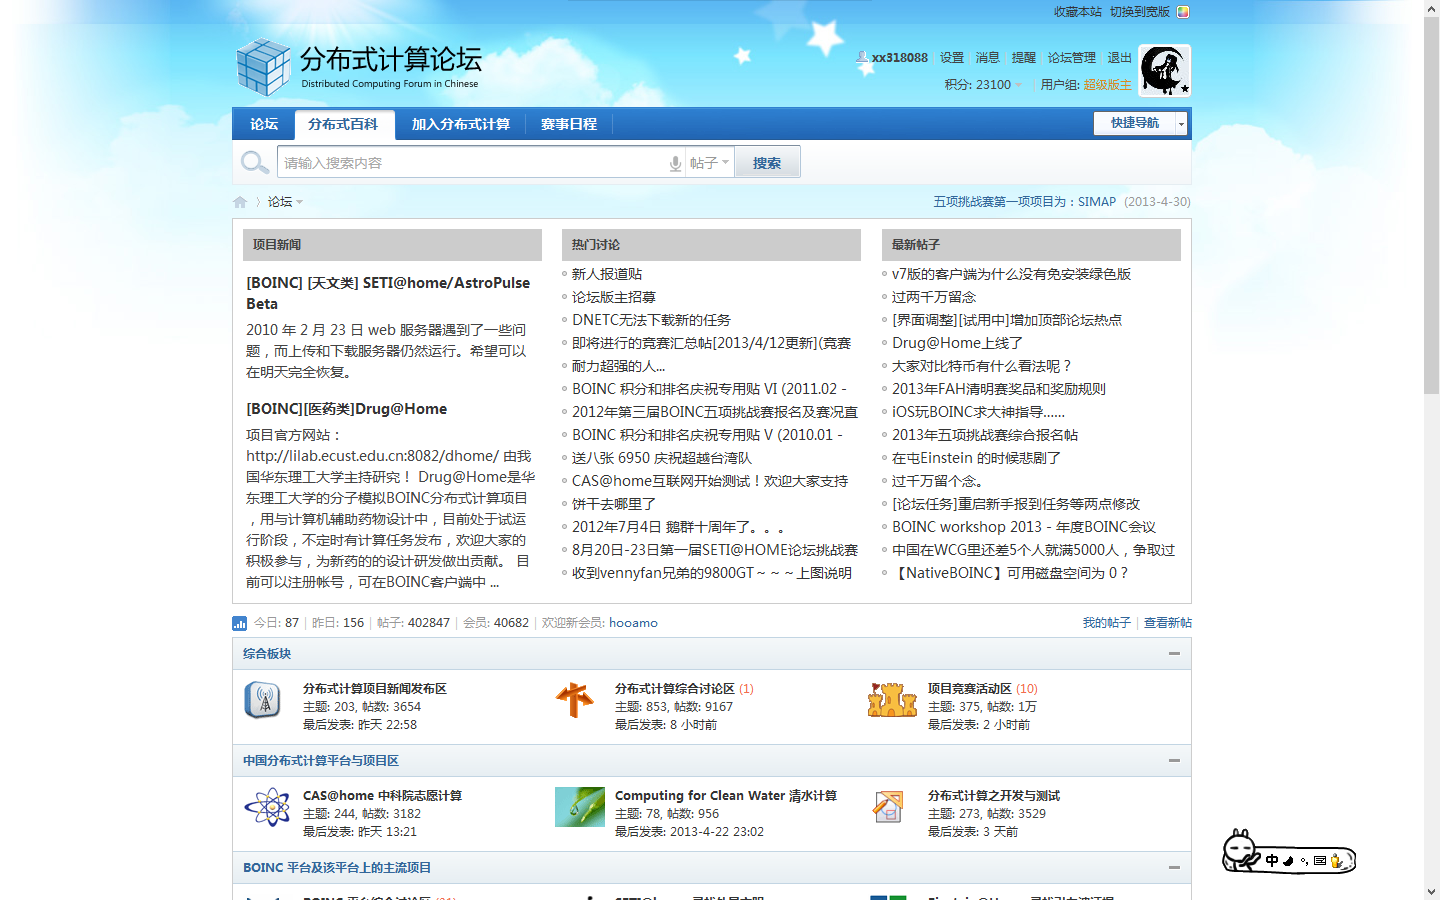Click the colorful style switcher icon
1440x900 pixels.
tap(1183, 12)
